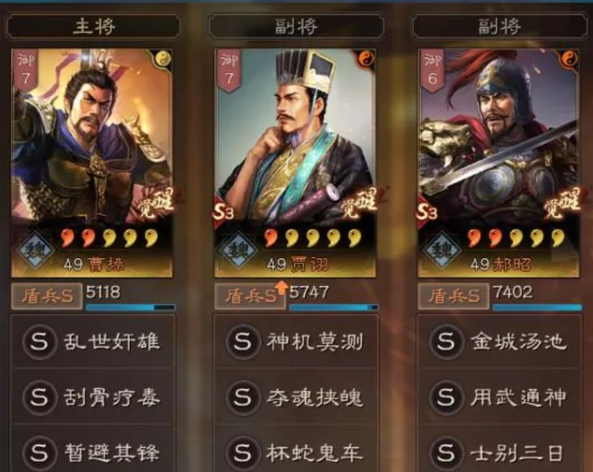Image resolution: width=593 pixels, height=472 pixels.
Task: Tap the yin-yang icon on 郝昭's card
Action: 568,59
